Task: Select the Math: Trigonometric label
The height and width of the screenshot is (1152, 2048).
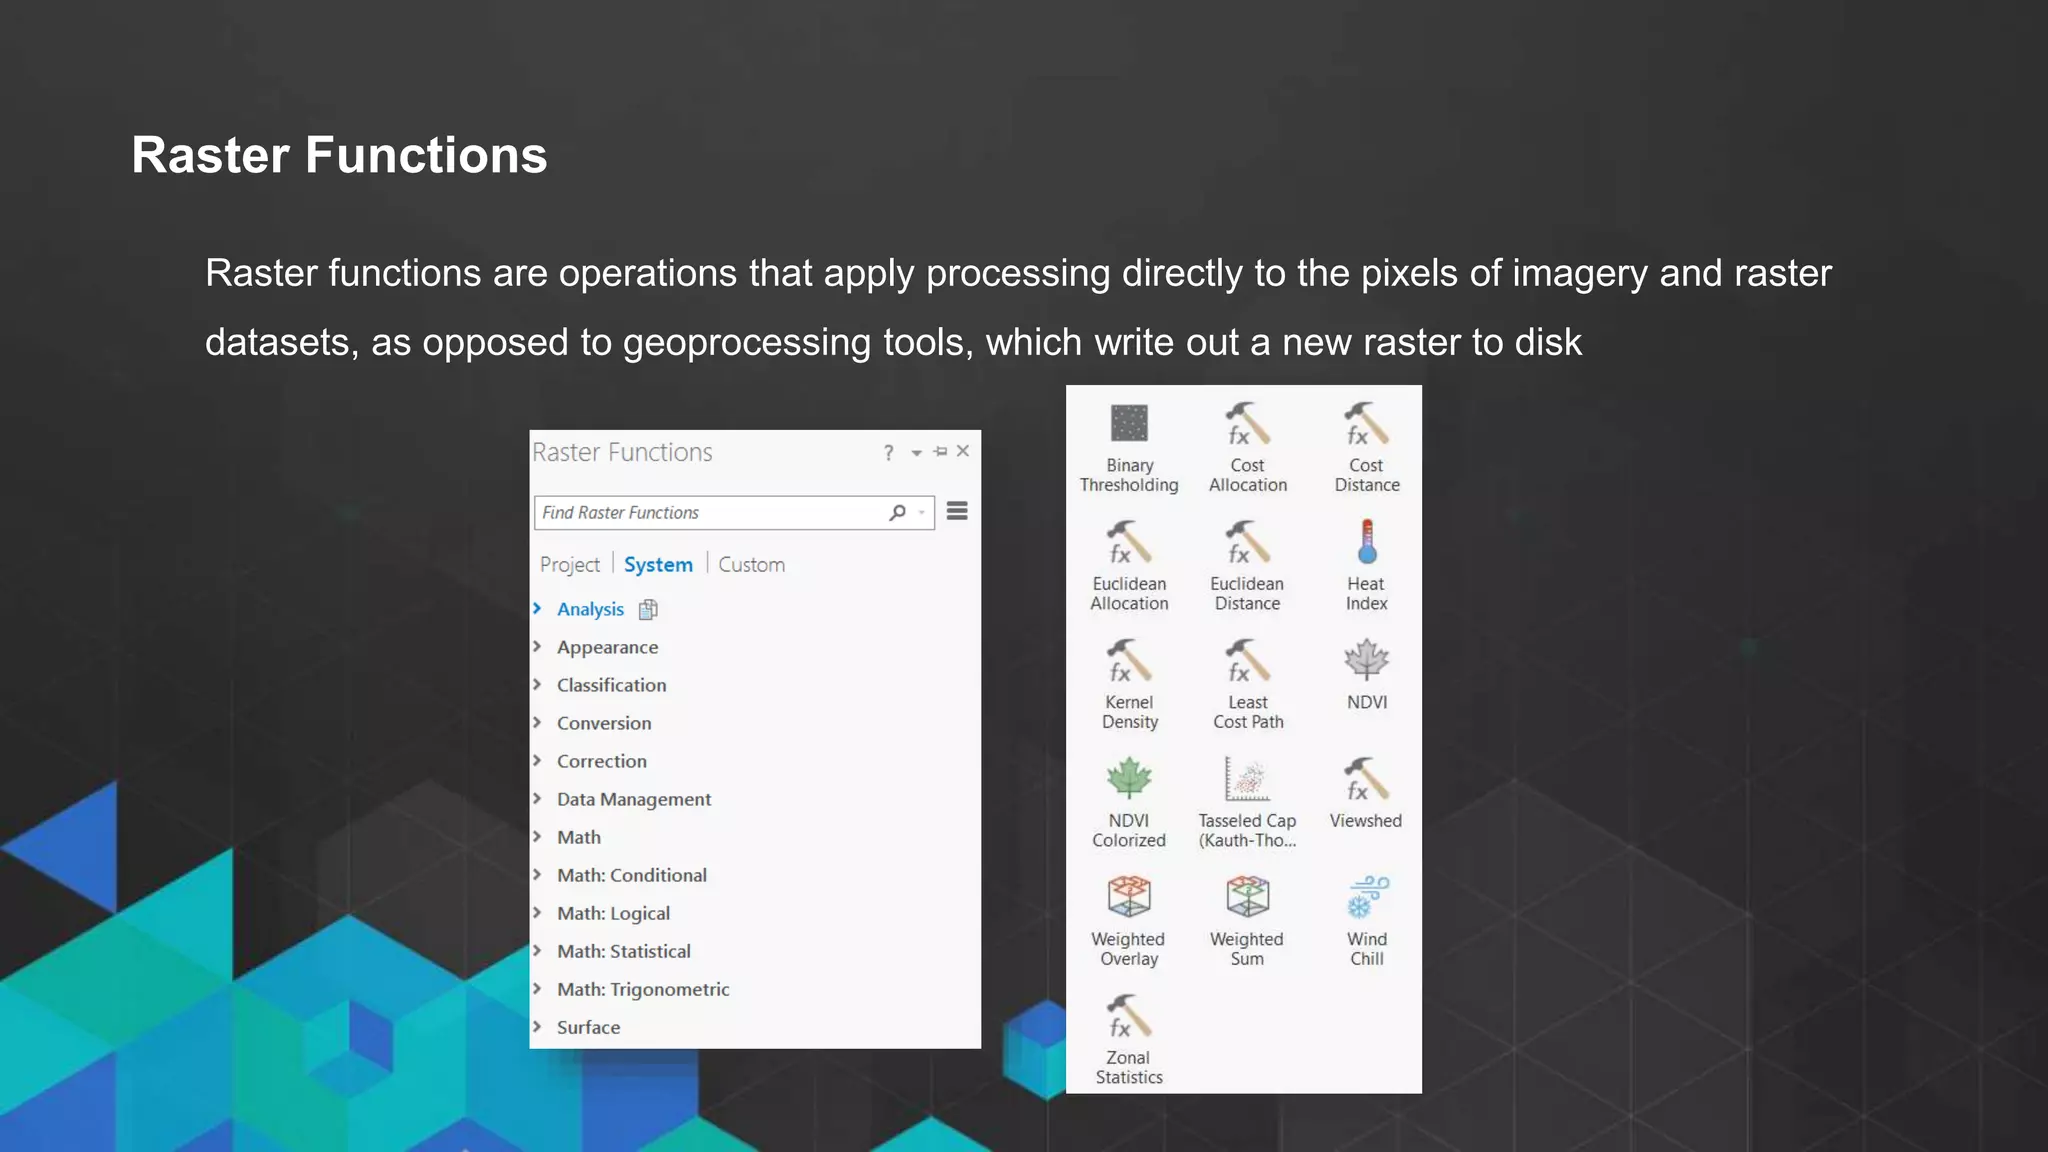Action: pyautogui.click(x=643, y=989)
